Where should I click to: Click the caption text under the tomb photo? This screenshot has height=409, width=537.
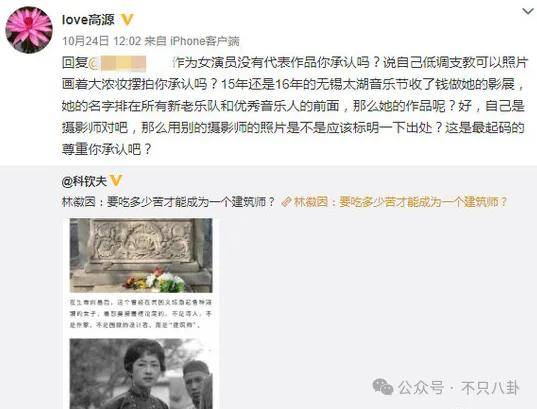click(x=141, y=314)
